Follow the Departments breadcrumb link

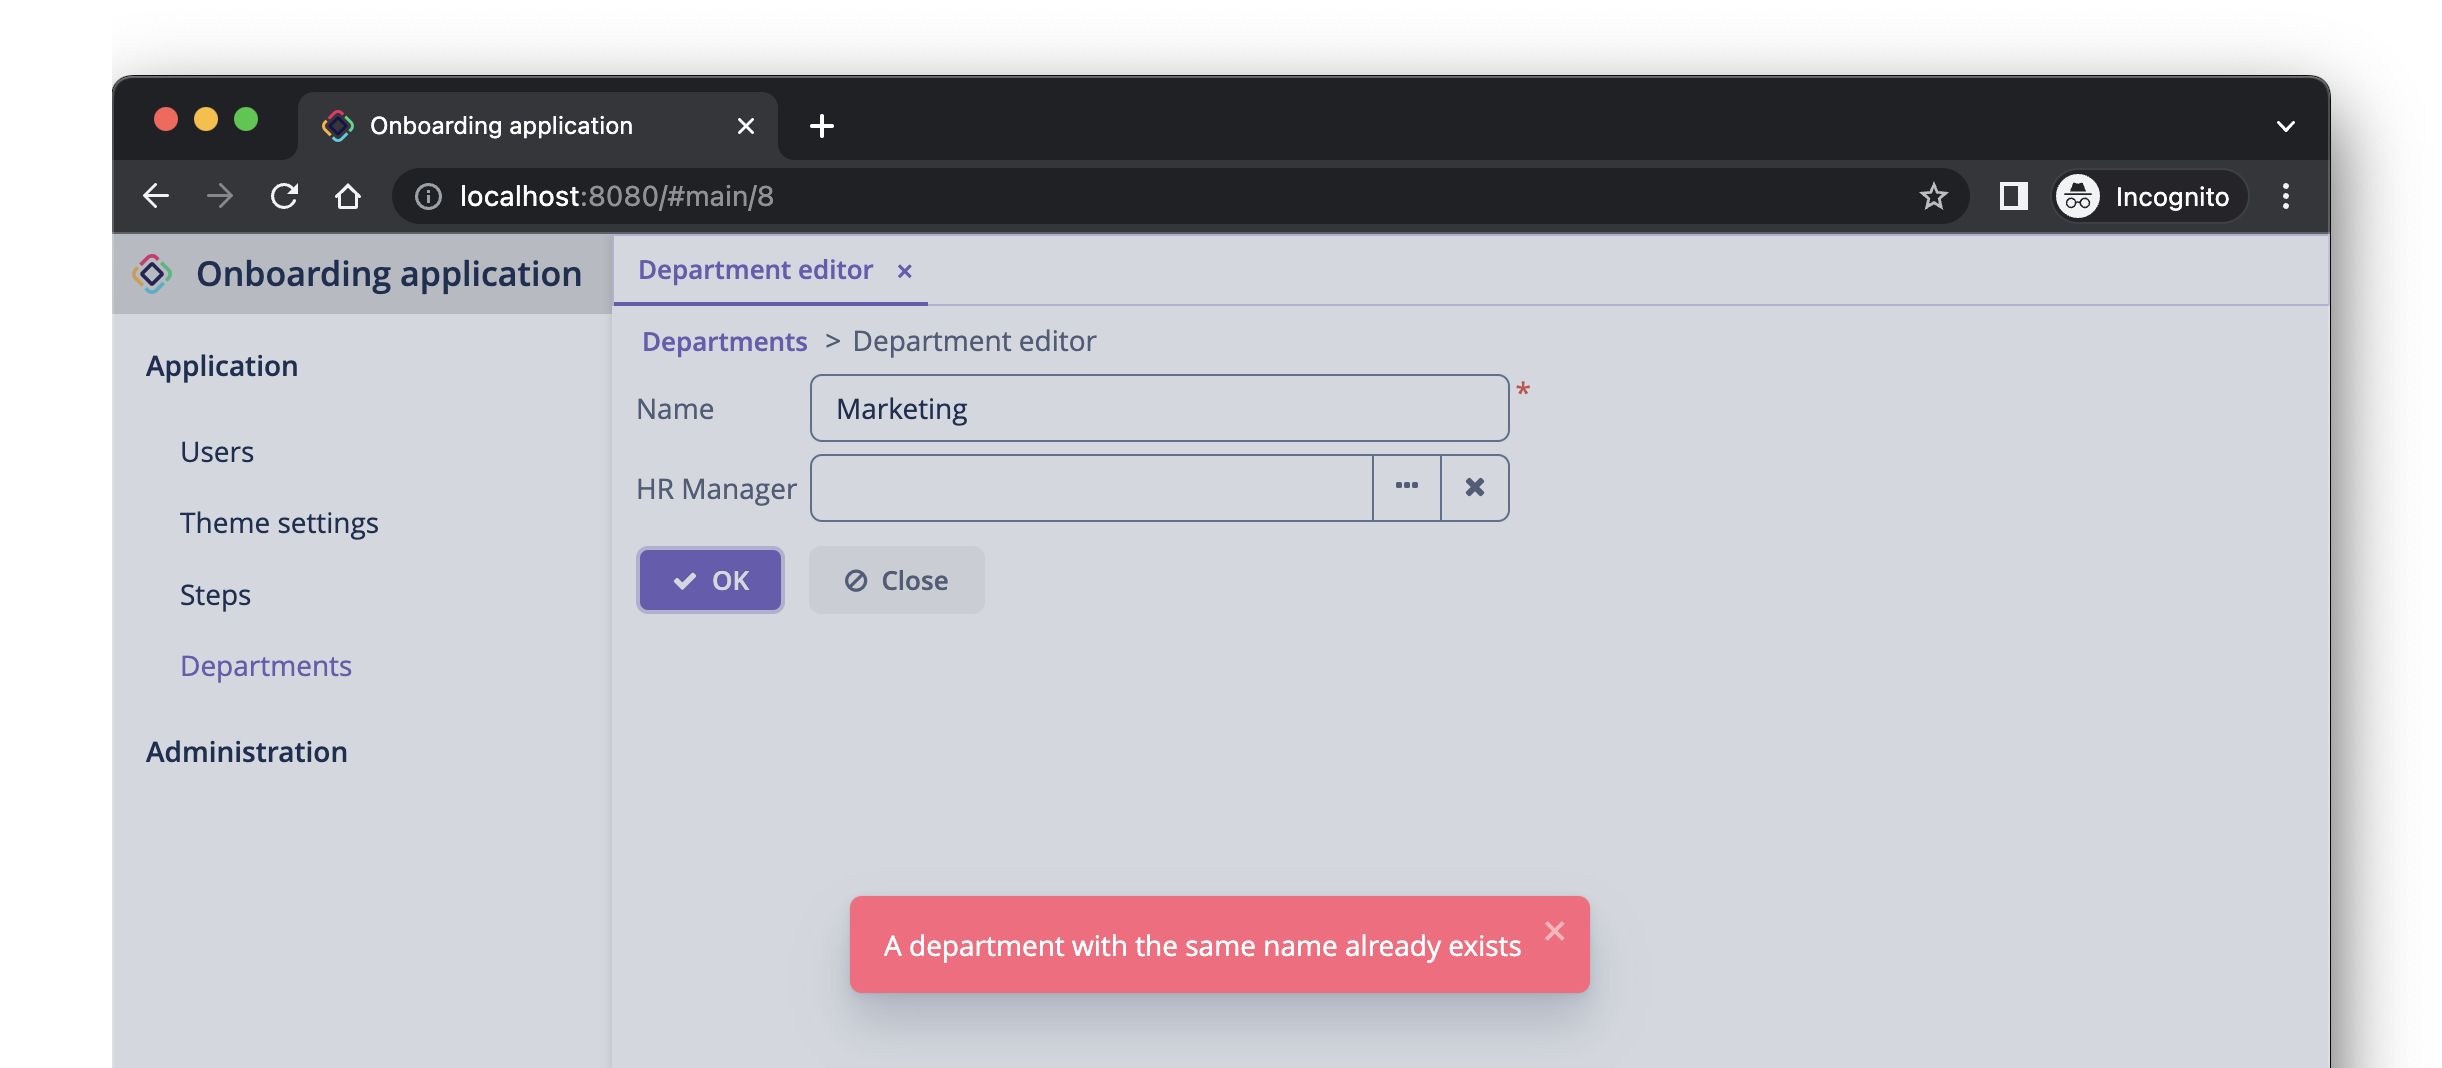click(x=724, y=341)
